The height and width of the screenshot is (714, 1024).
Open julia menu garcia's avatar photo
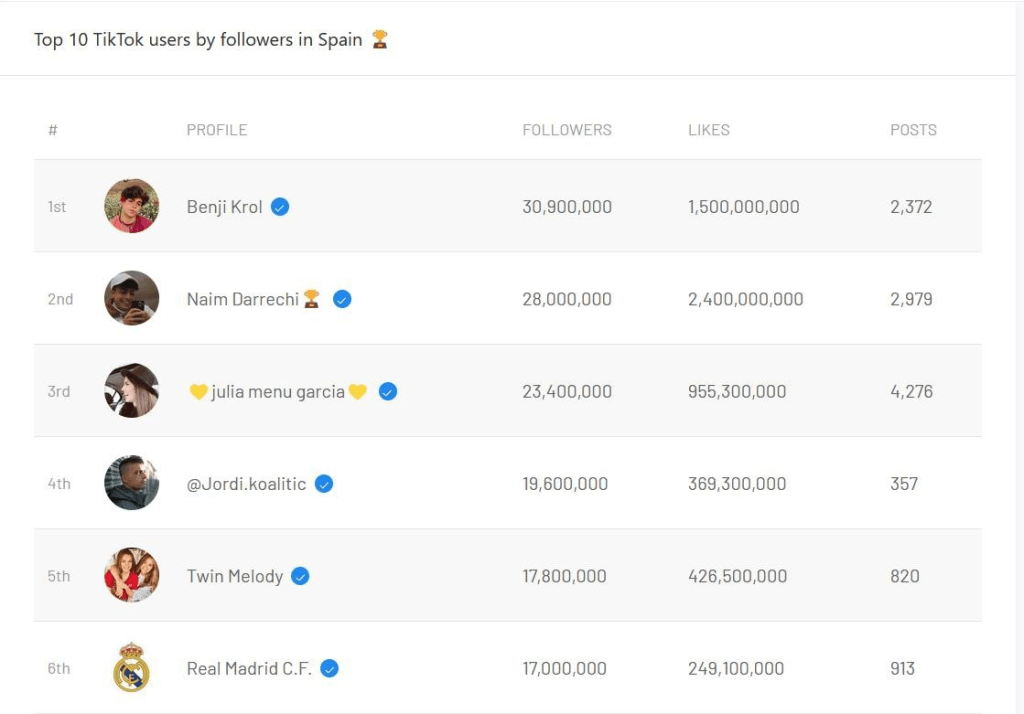point(131,391)
